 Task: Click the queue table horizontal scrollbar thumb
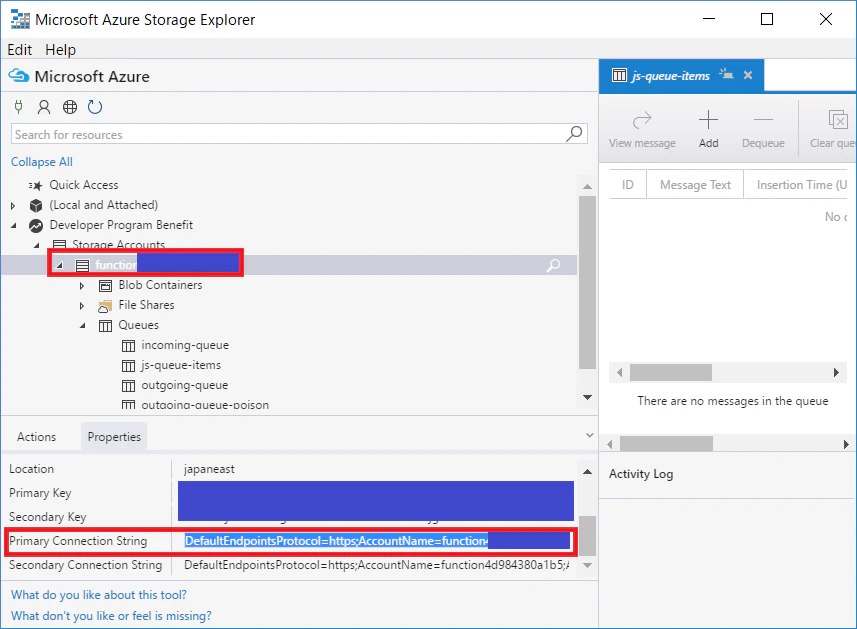click(671, 373)
